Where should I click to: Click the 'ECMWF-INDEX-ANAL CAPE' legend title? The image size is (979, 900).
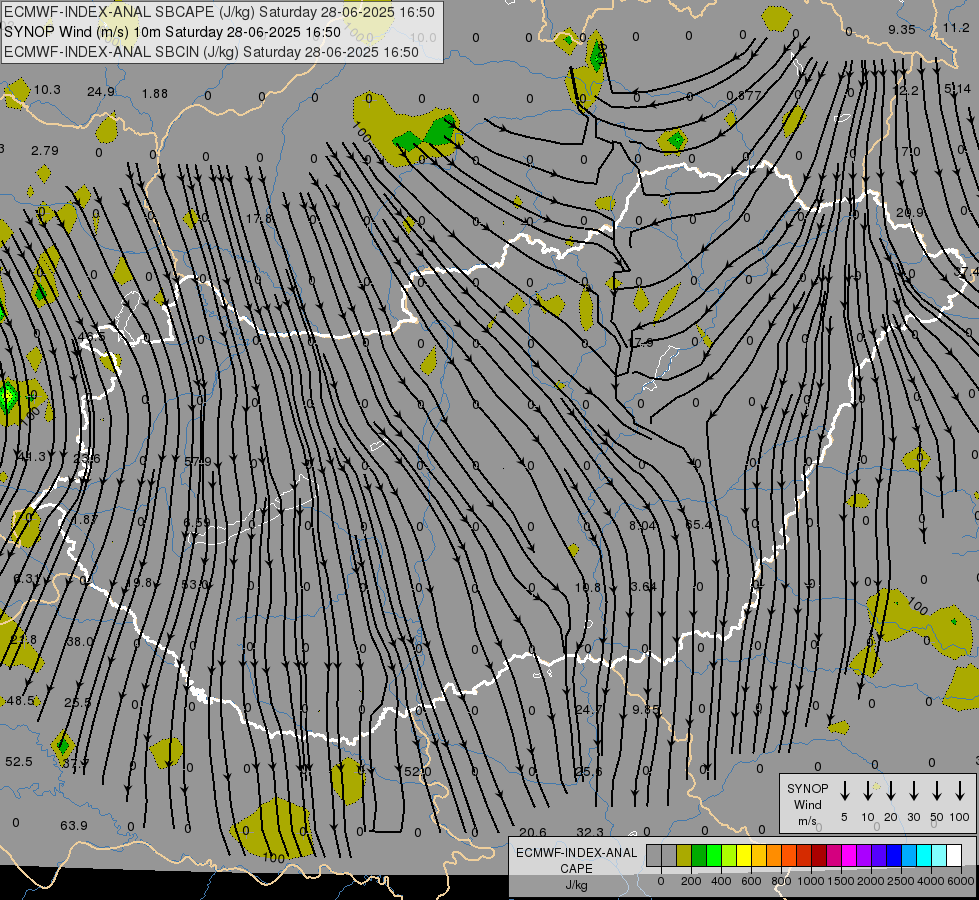576,861
